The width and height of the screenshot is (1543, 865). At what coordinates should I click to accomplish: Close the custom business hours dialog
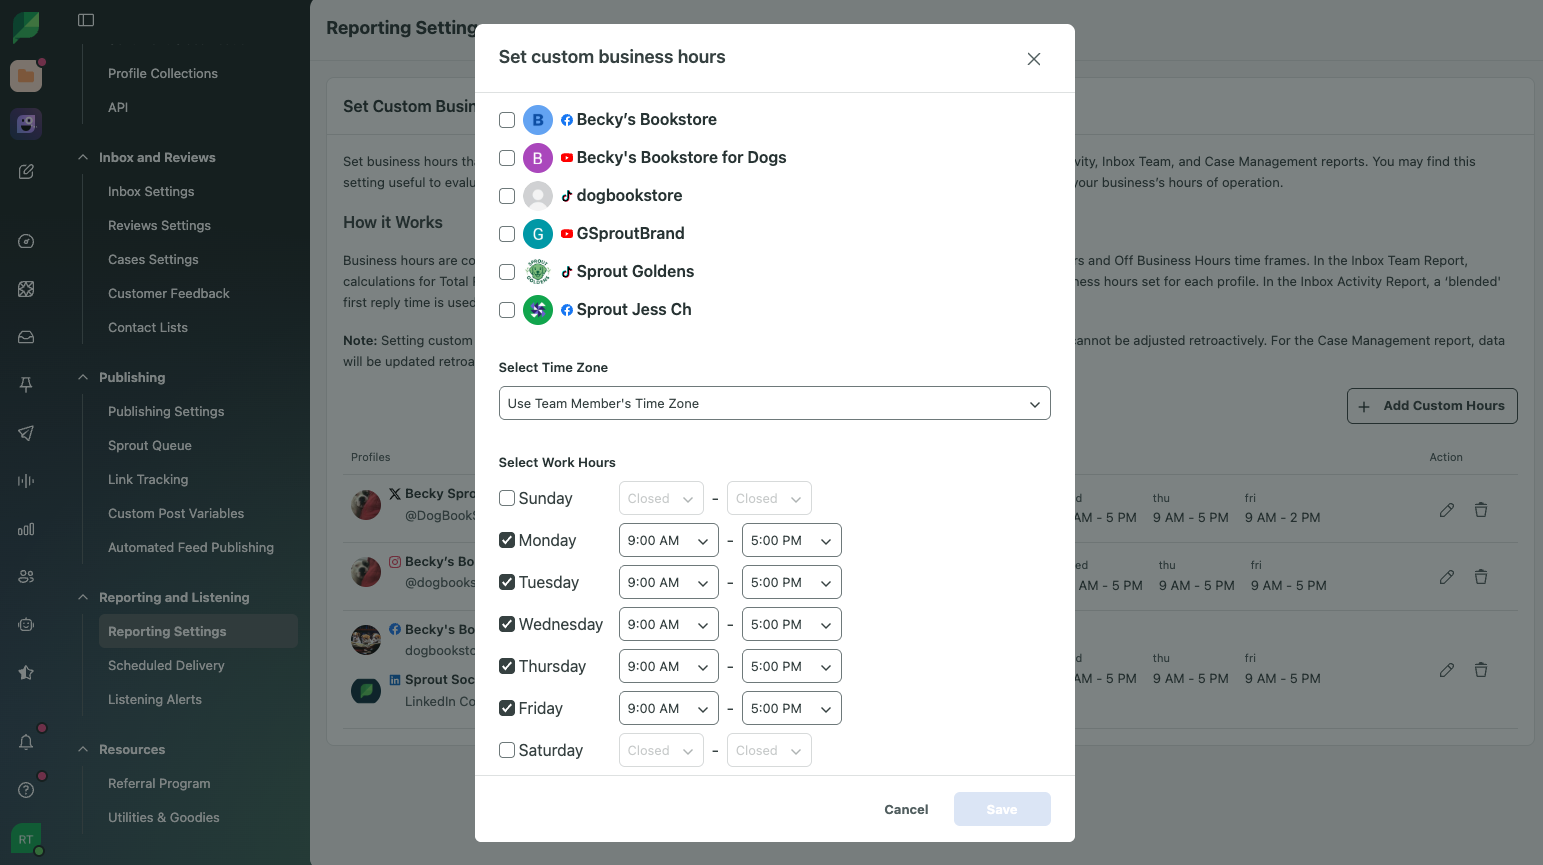1034,59
